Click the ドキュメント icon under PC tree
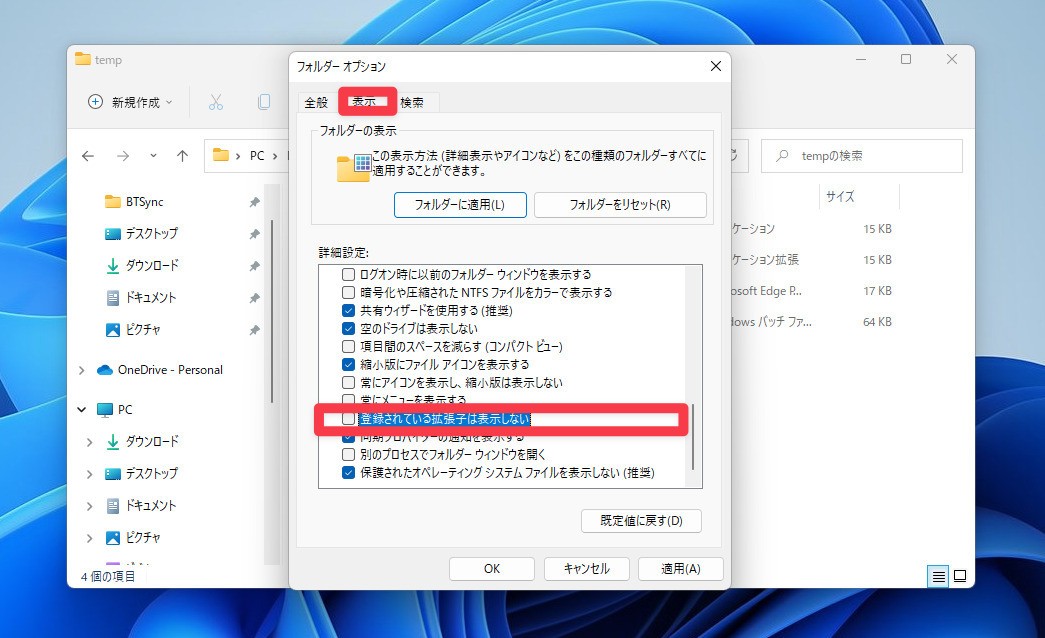Screen dimensions: 1045x638 click(113, 505)
